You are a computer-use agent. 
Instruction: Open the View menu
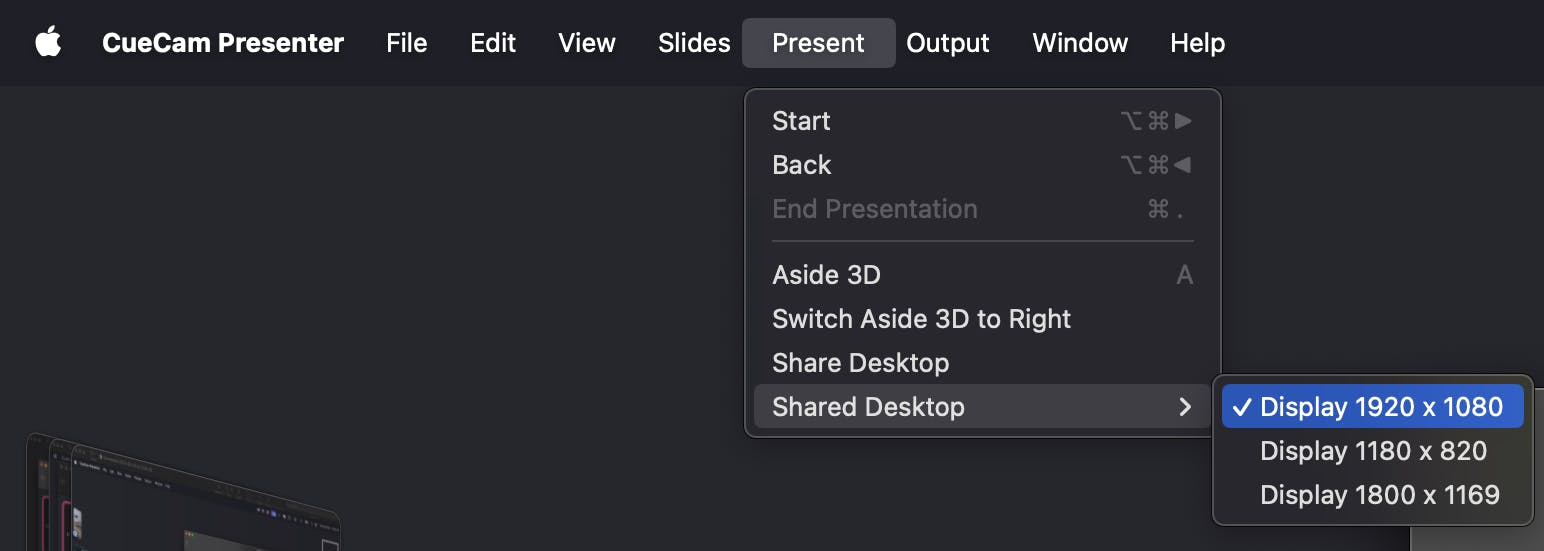[587, 43]
